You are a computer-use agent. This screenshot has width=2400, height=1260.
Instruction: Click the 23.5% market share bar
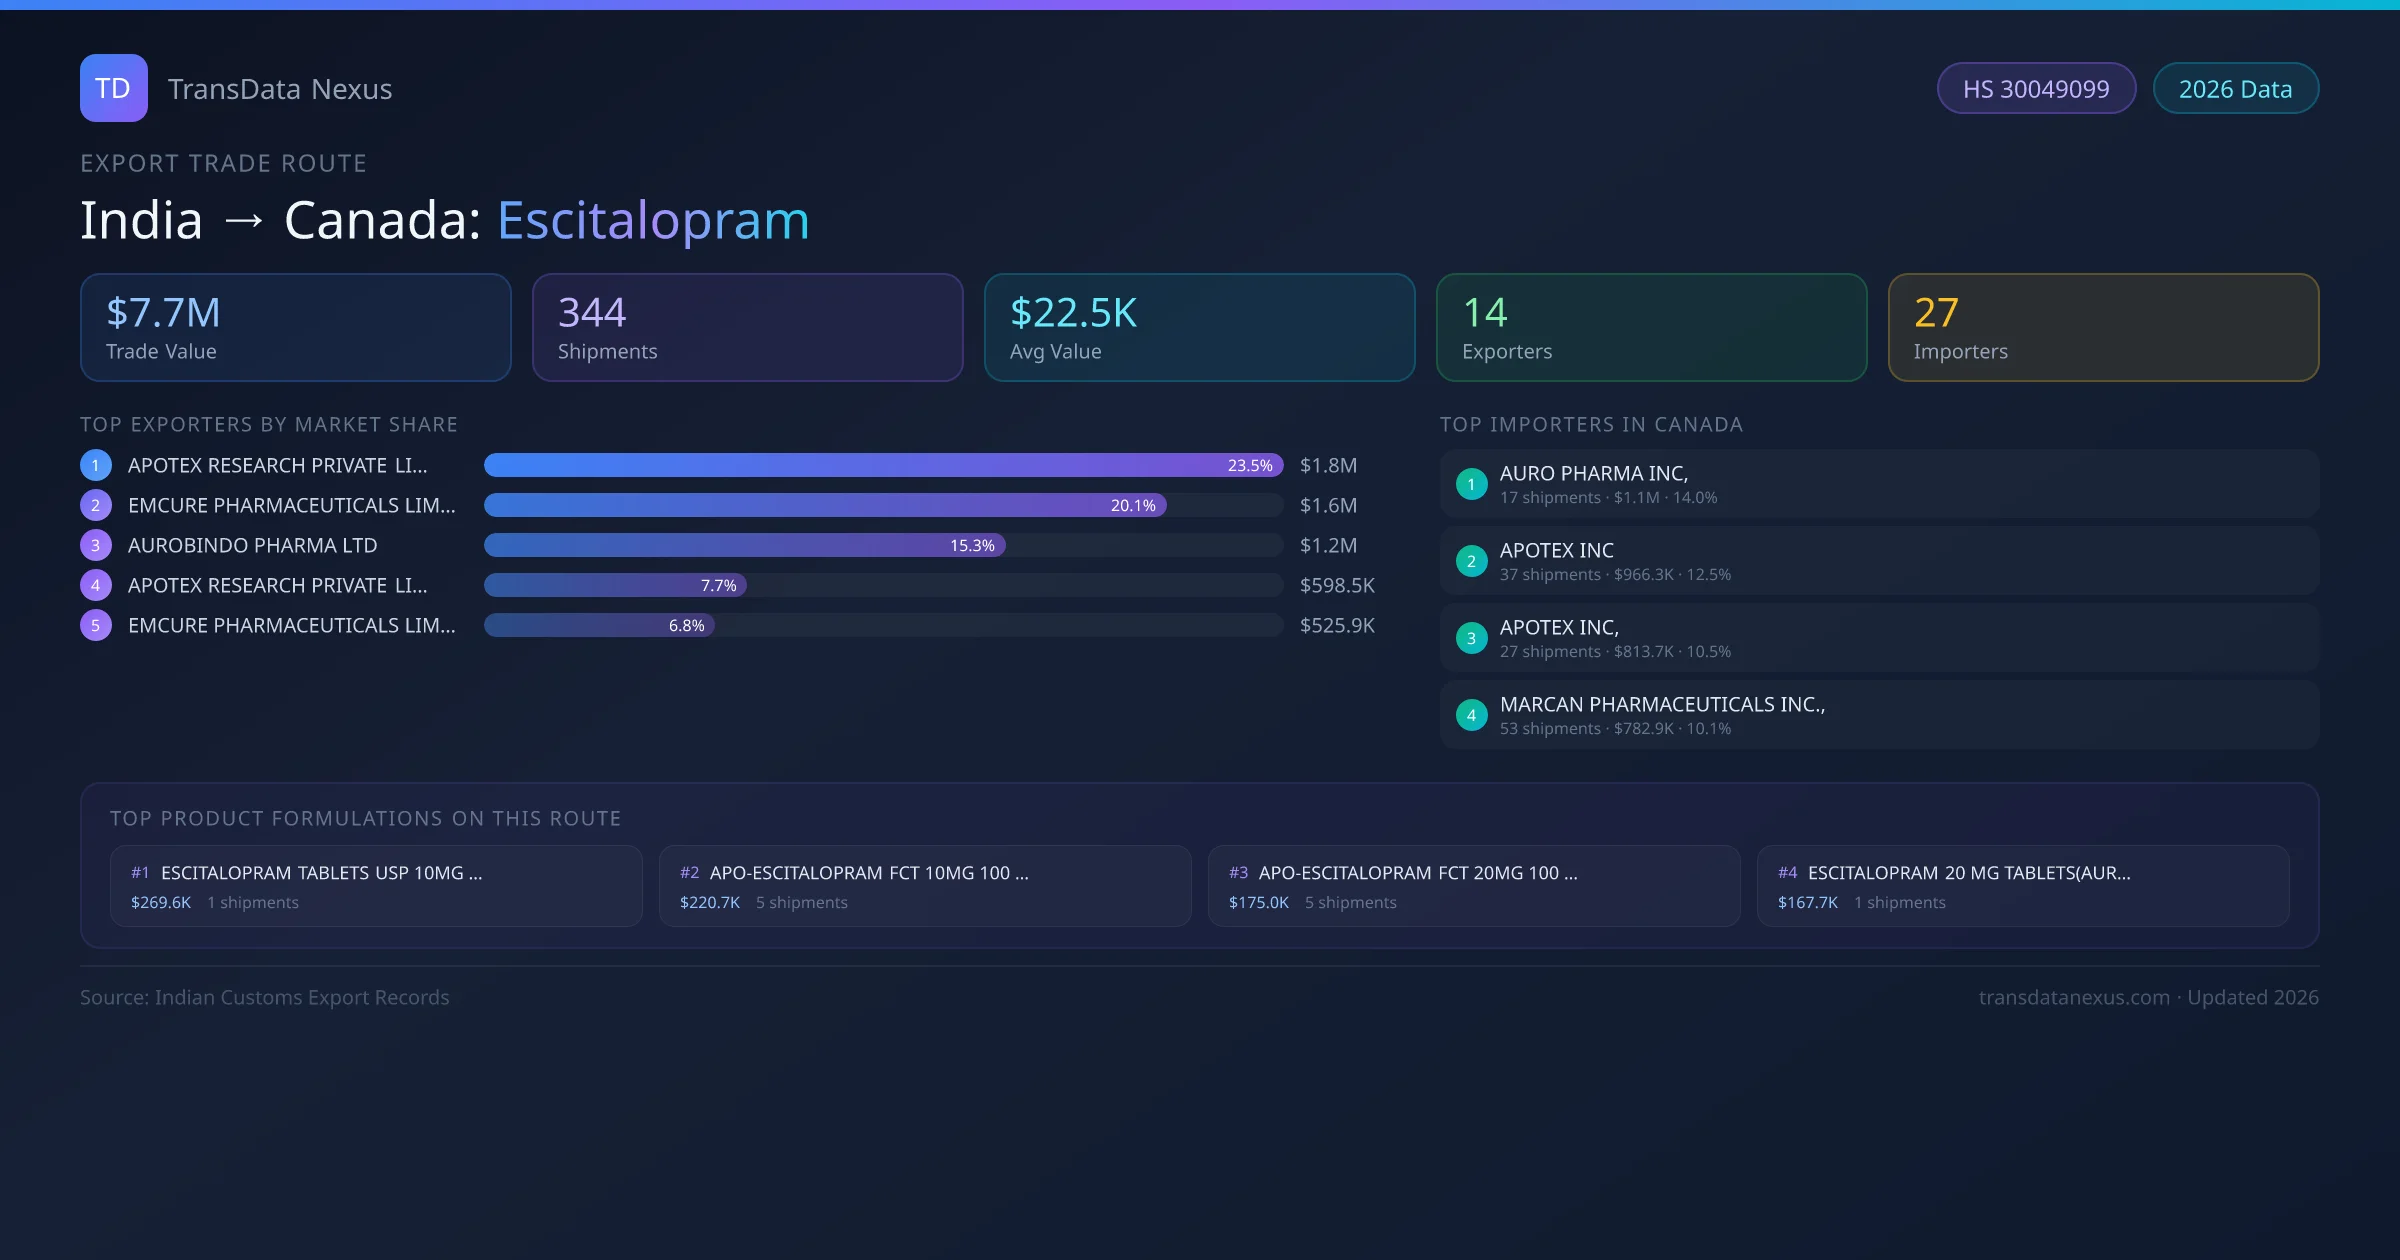pyautogui.click(x=882, y=465)
